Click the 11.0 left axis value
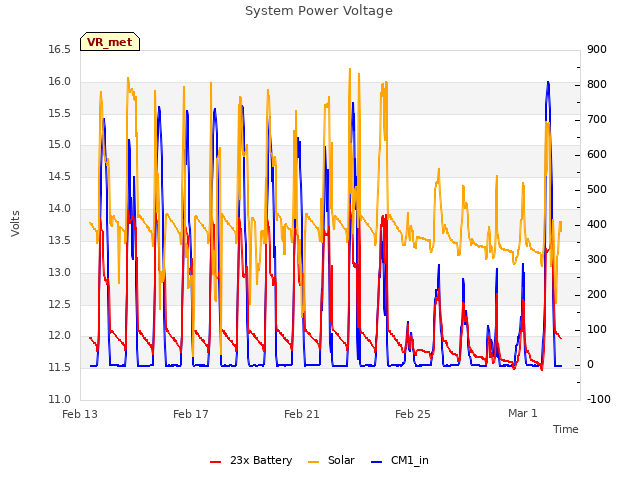Viewport: 640px width, 480px height. [60, 400]
